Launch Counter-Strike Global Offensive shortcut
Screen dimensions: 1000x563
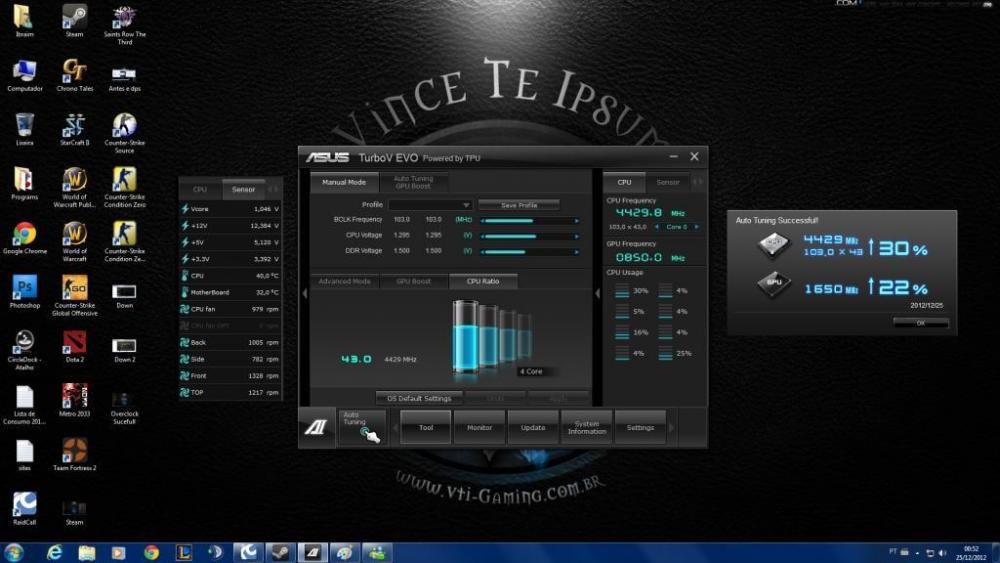pos(74,288)
